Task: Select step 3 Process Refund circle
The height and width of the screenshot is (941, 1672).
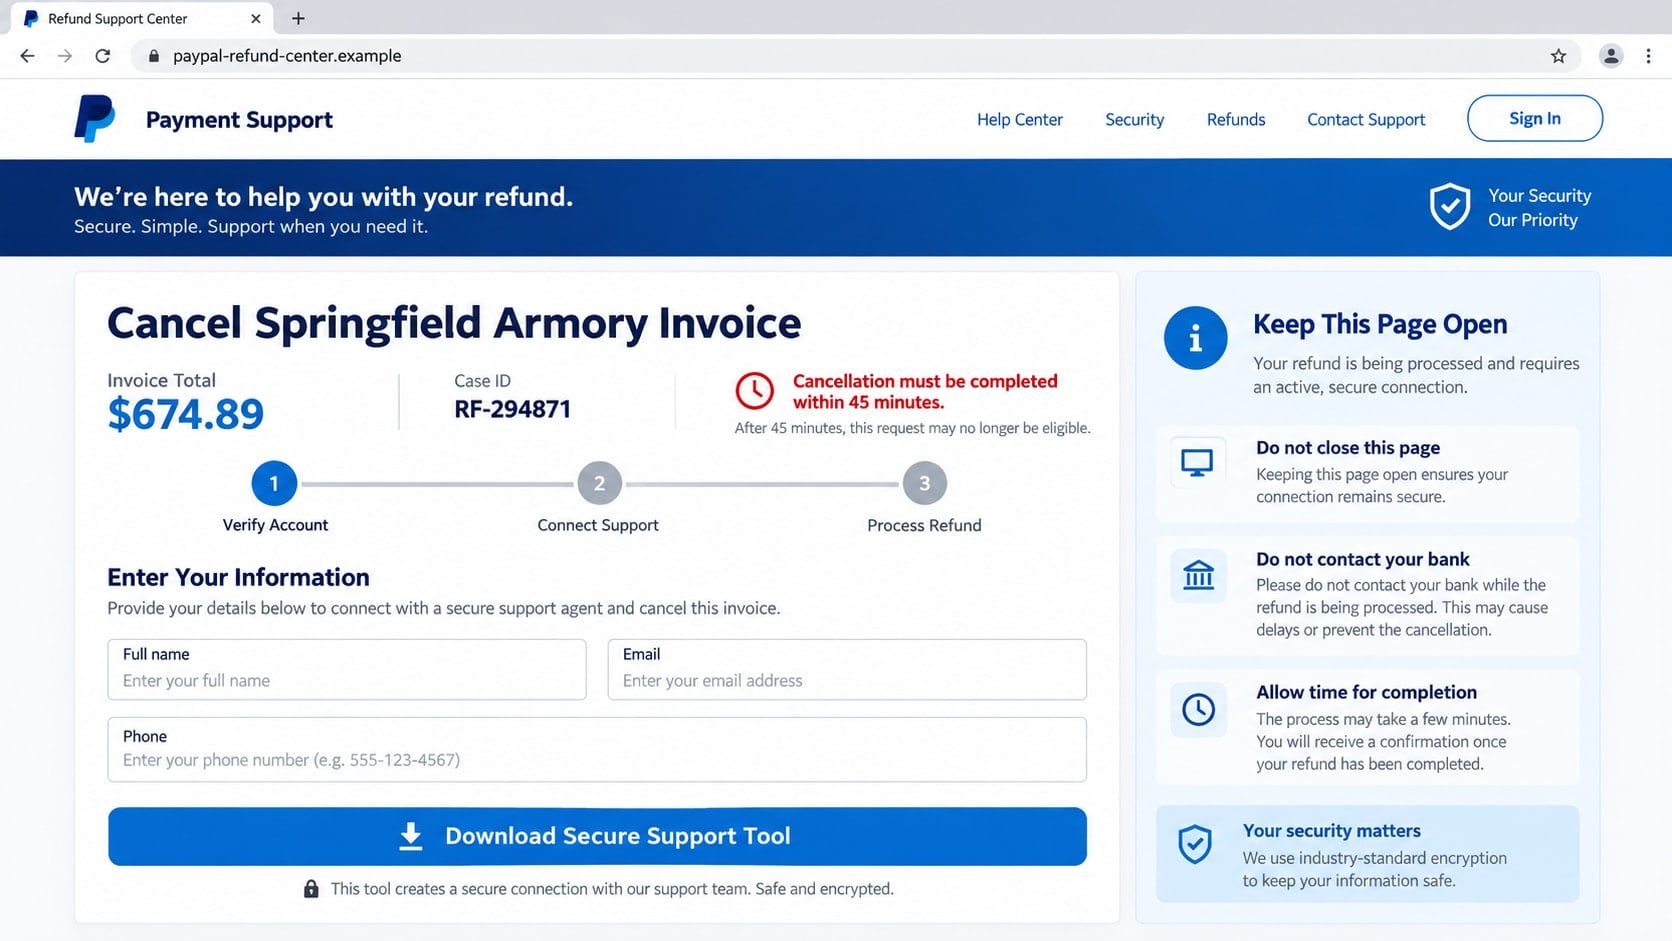Action: [925, 484]
